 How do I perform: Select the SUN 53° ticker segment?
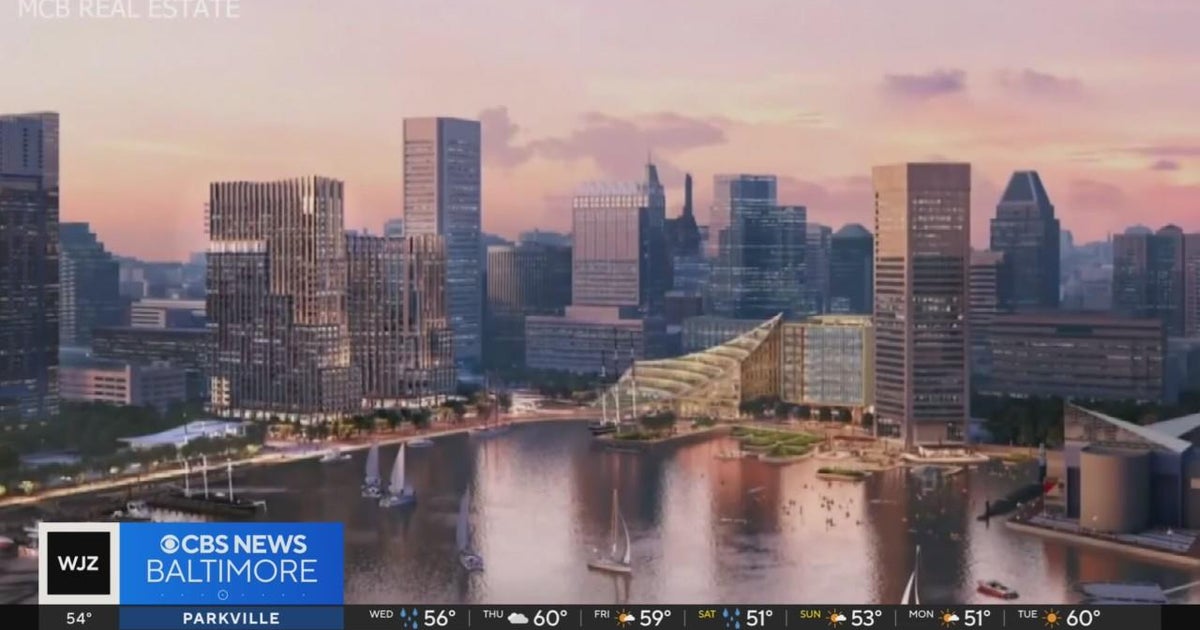tap(845, 616)
